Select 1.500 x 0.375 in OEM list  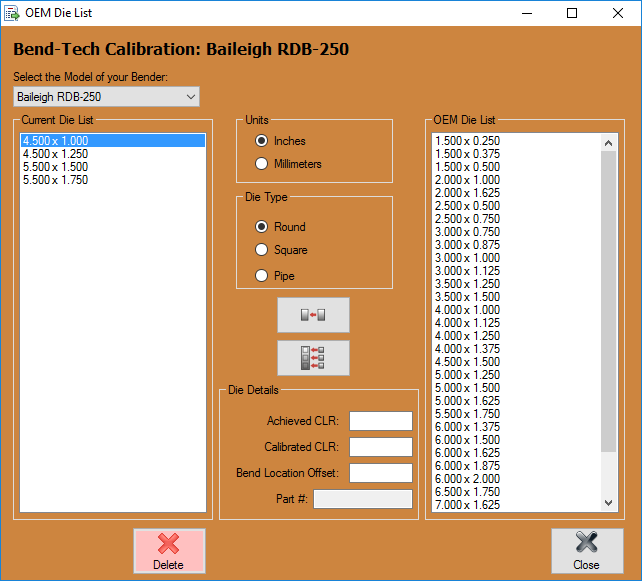(x=517, y=154)
